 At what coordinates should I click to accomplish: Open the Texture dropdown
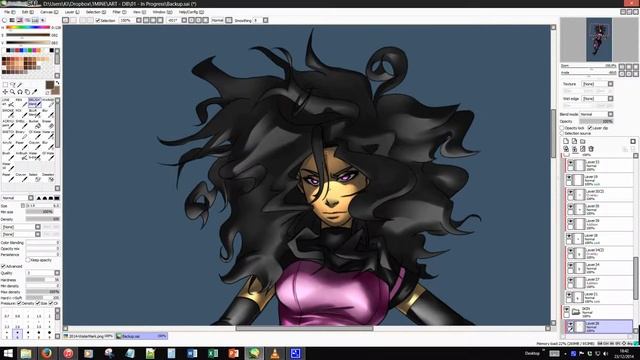tap(610, 84)
